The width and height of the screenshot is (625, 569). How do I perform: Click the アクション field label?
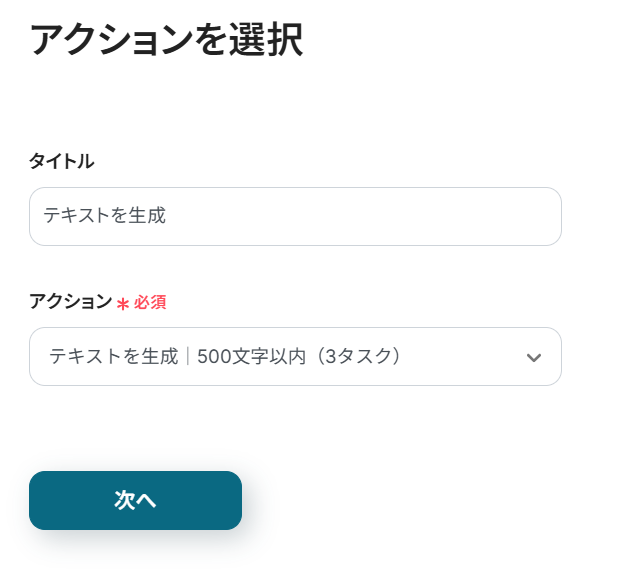coord(70,302)
